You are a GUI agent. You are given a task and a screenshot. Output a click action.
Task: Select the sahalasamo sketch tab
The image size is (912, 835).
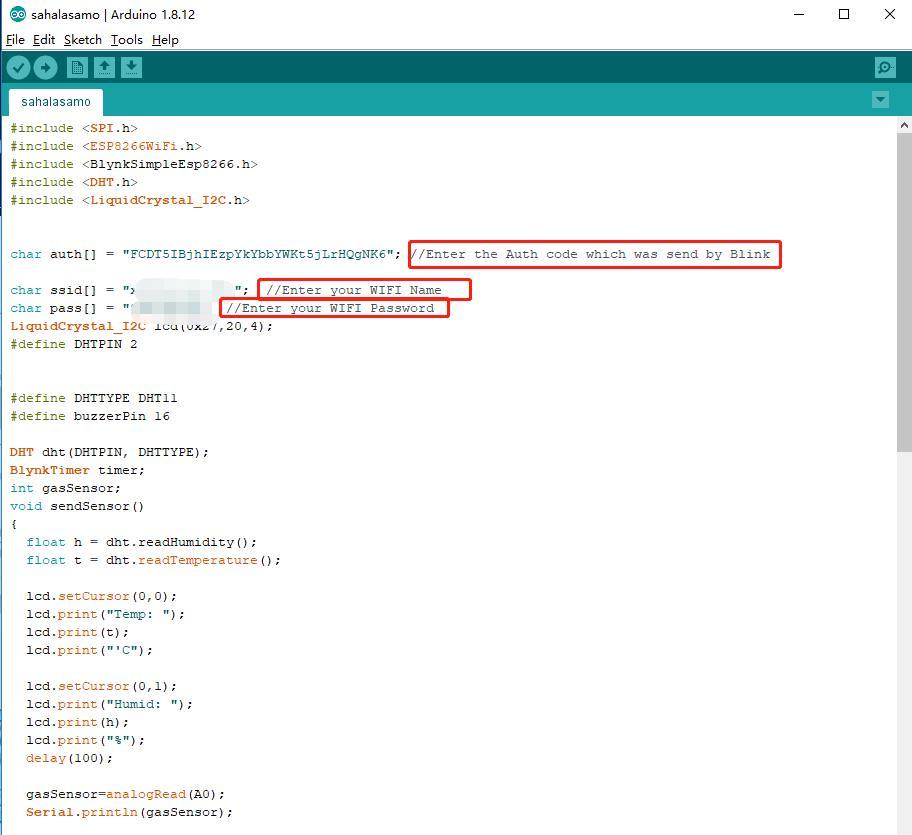[56, 102]
